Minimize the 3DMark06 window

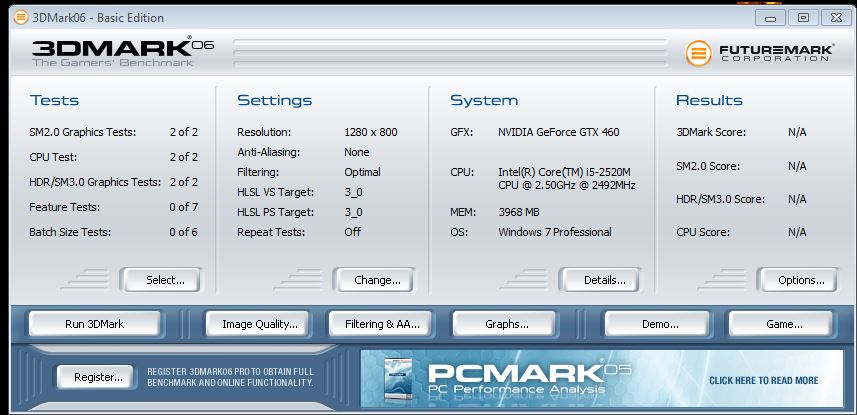pyautogui.click(x=771, y=17)
